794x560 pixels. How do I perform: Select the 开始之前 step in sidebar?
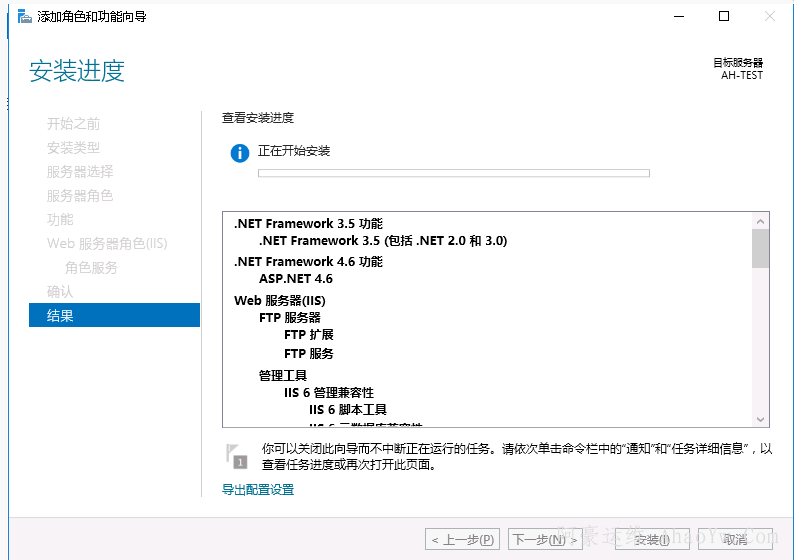point(74,124)
